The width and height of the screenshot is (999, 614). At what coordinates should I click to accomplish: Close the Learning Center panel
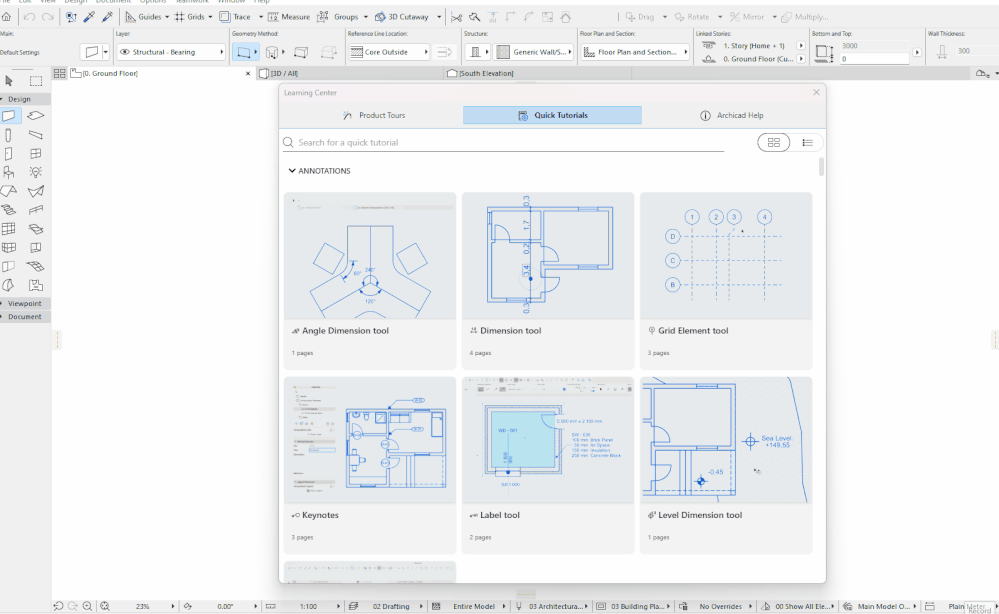[816, 92]
